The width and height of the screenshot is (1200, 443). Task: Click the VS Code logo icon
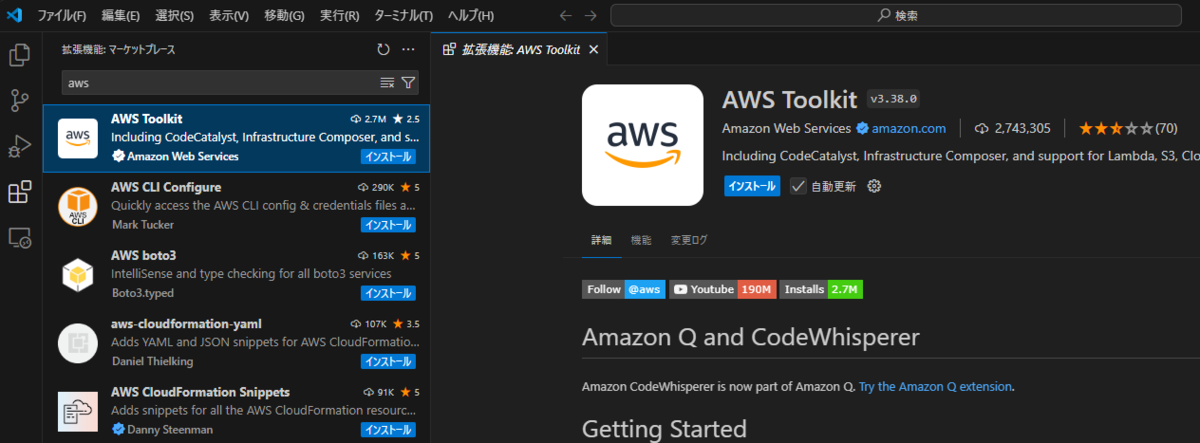coord(14,15)
